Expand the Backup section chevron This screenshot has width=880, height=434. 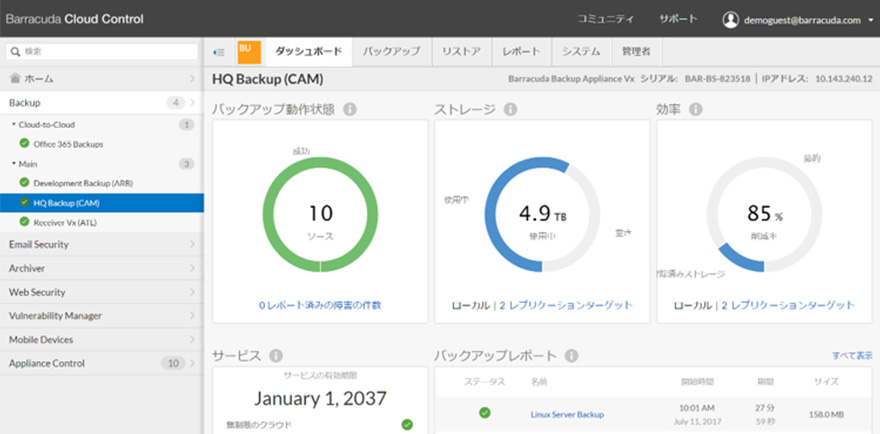click(192, 103)
